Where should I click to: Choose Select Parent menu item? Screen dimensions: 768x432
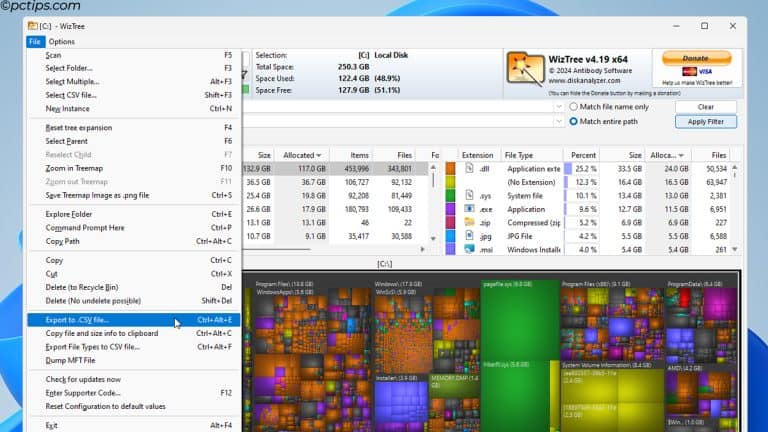pyautogui.click(x=134, y=141)
